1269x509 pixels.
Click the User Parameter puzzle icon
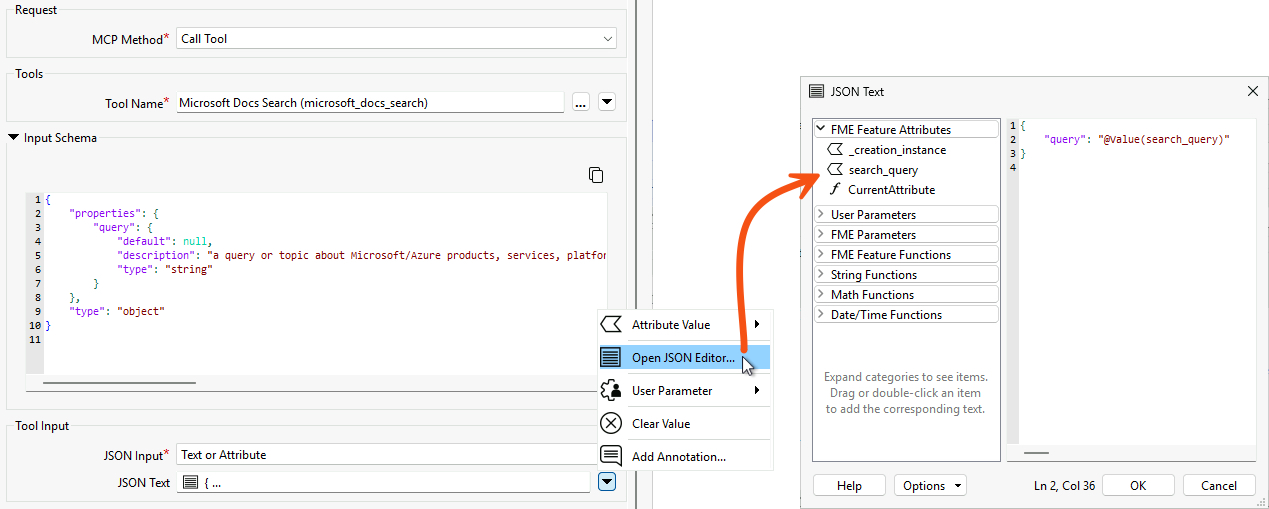[x=611, y=391]
